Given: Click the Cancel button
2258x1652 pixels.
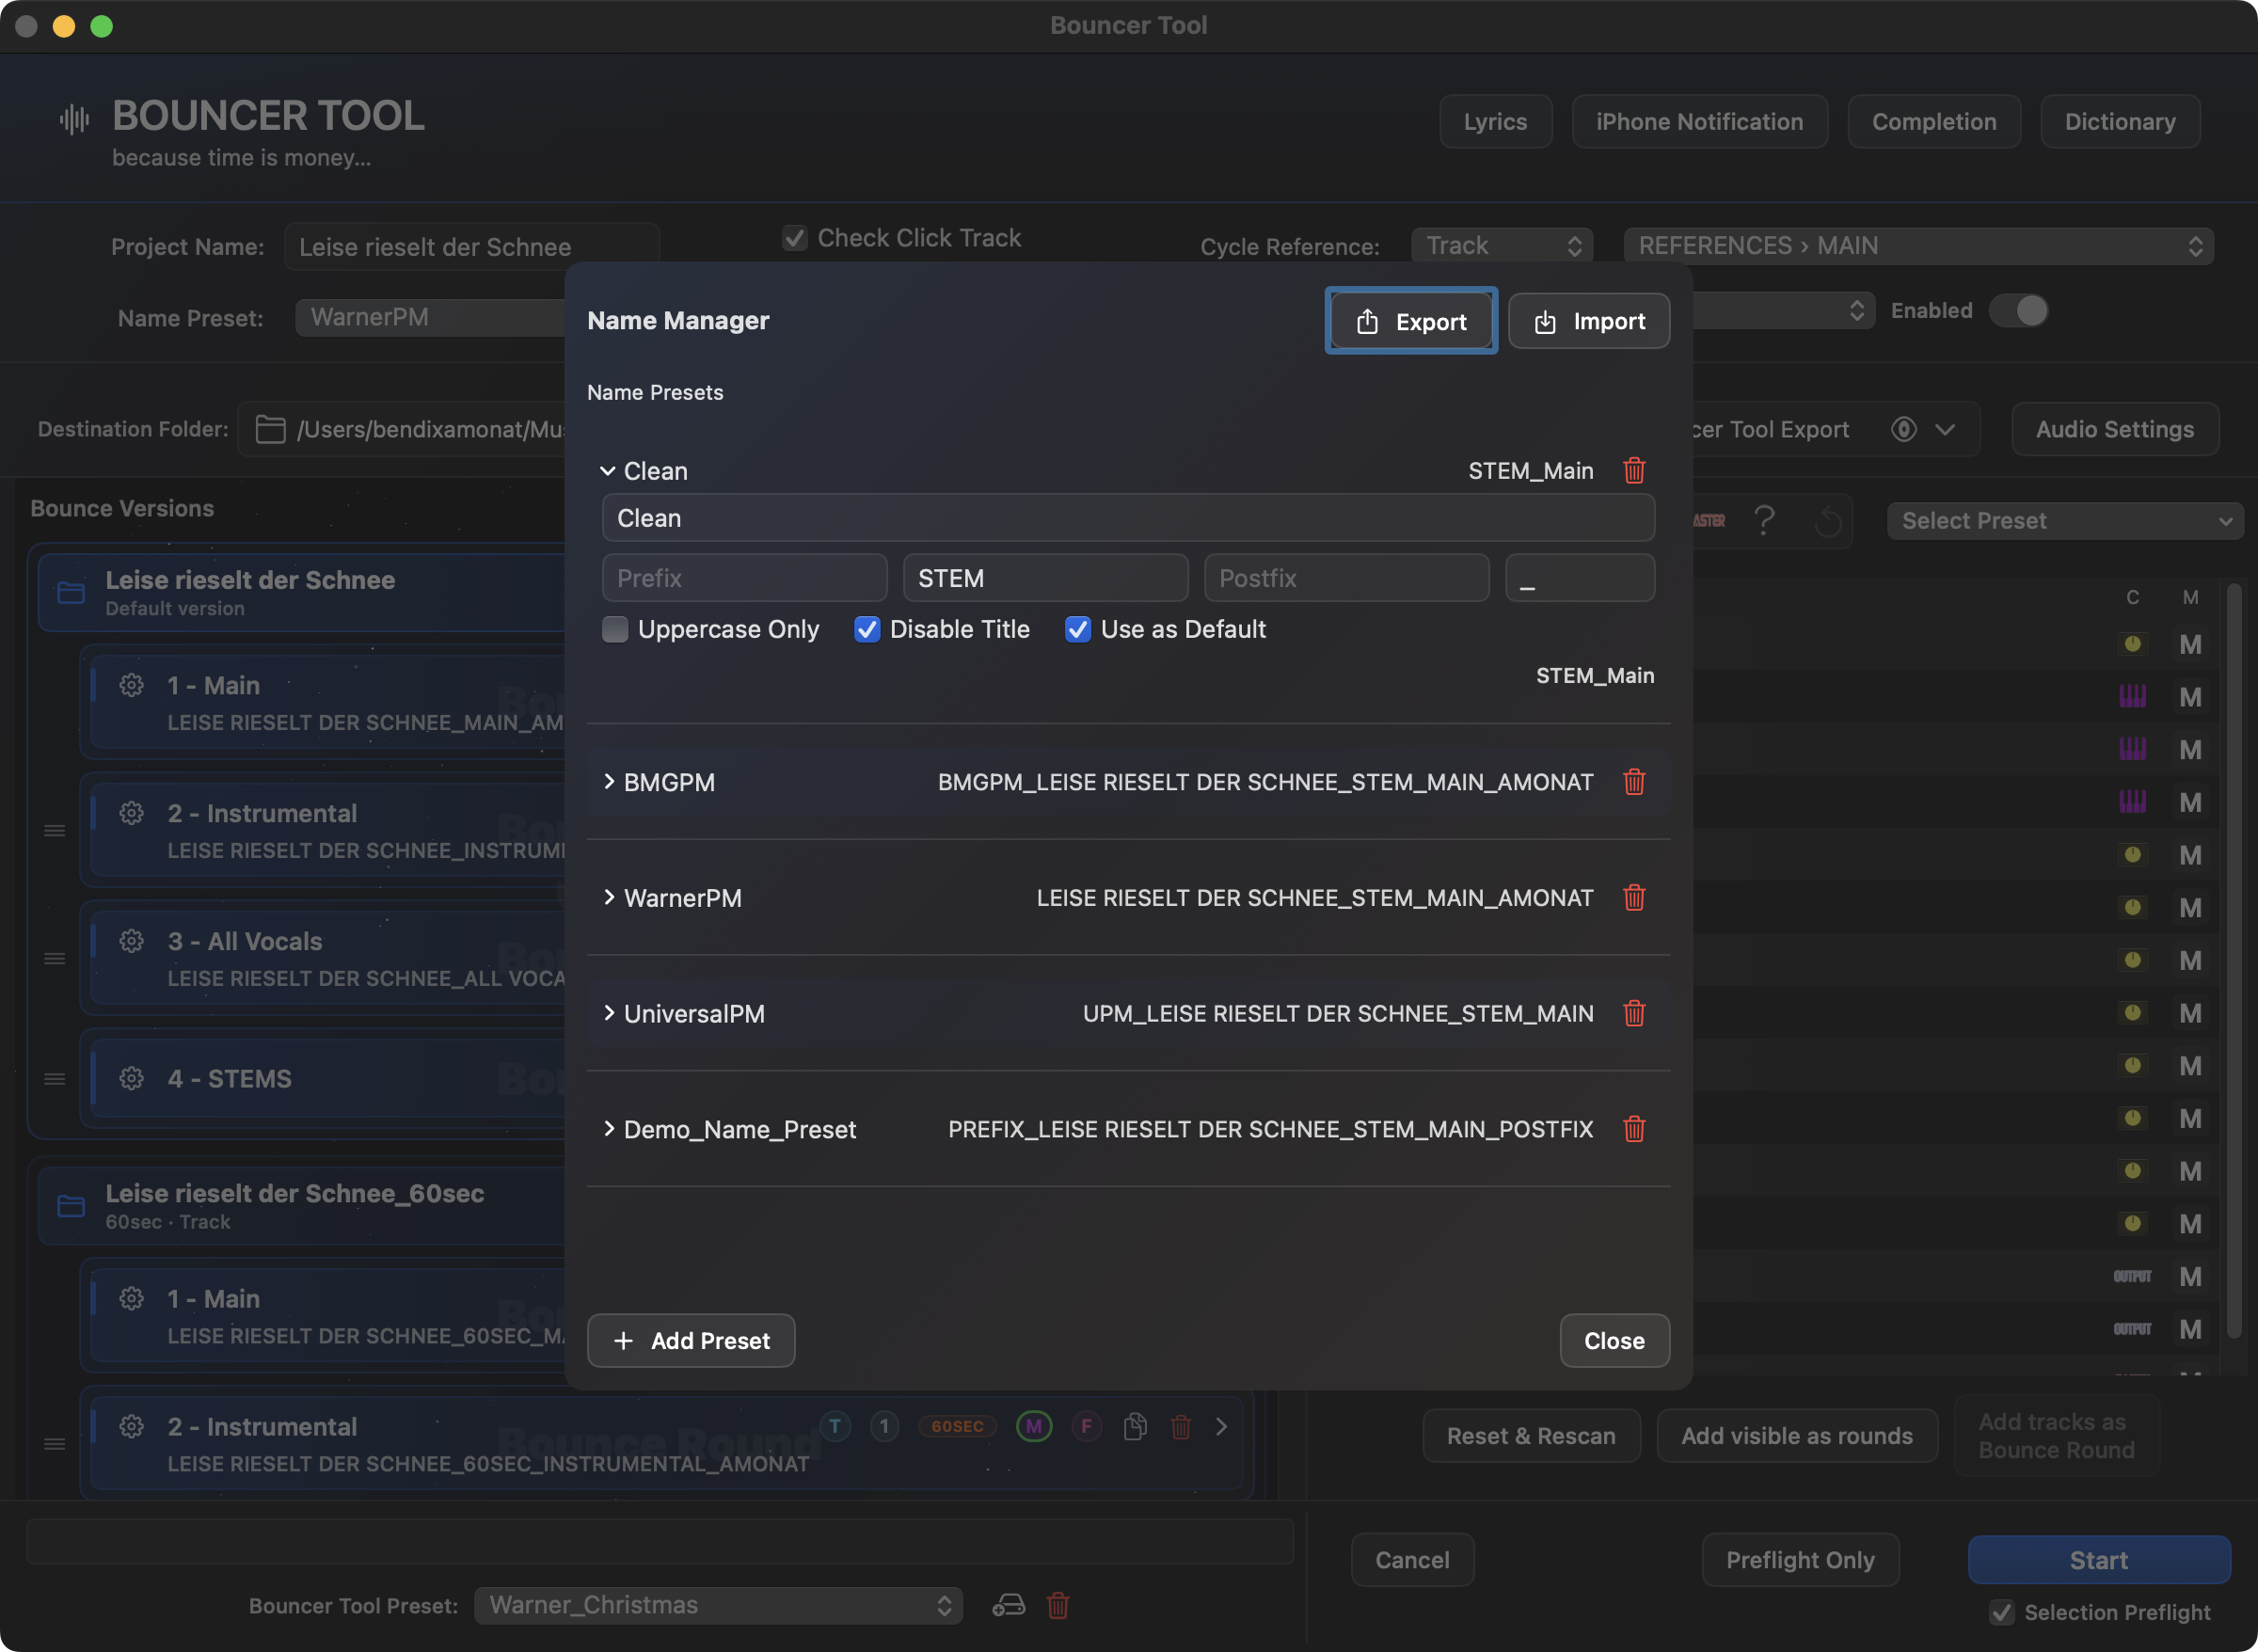Looking at the screenshot, I should [x=1411, y=1559].
